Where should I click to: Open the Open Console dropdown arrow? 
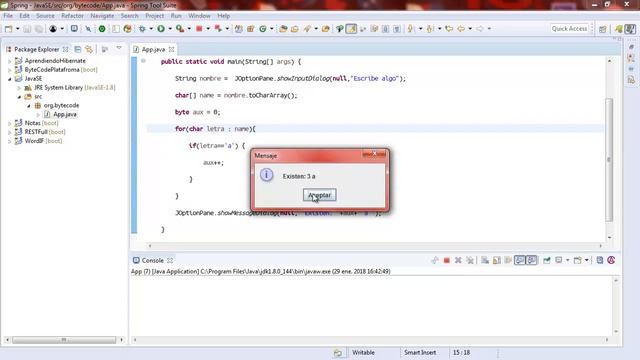tap(587, 260)
